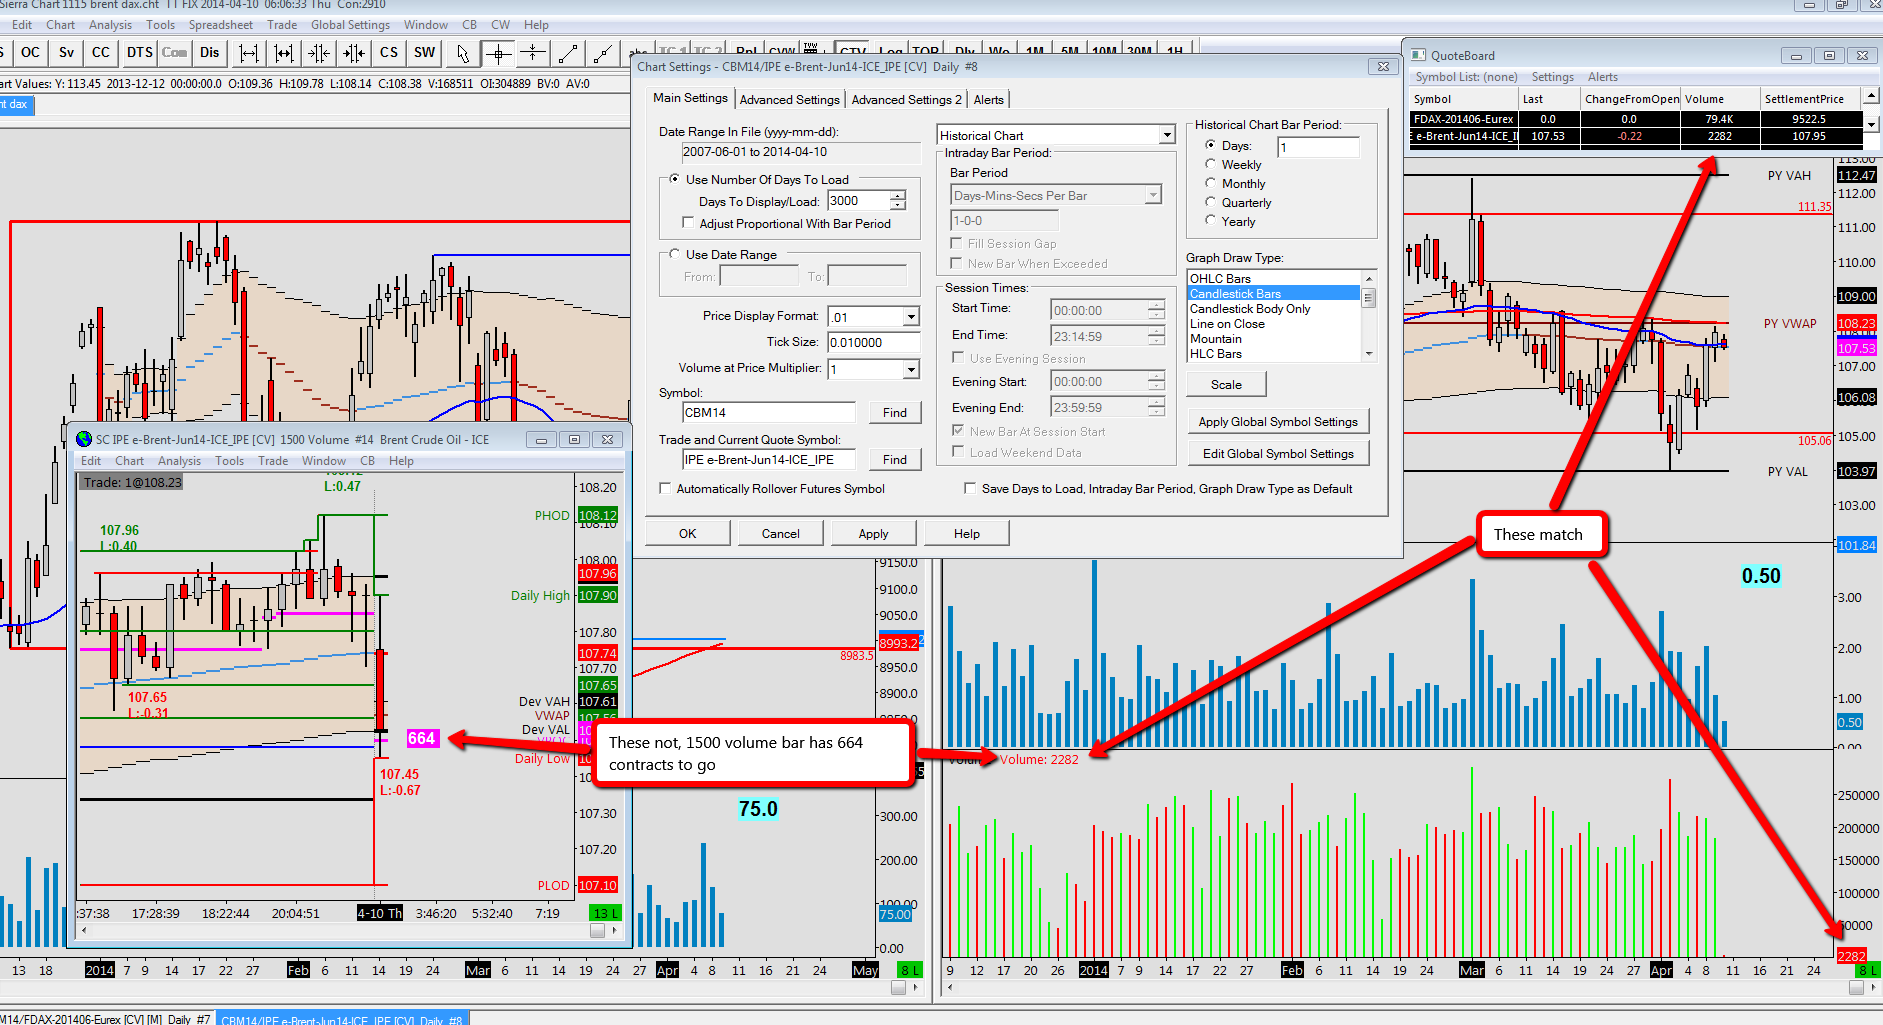Viewport: 1883px width, 1025px height.
Task: Click Apply Global Symbol Settings button
Action: 1277,422
